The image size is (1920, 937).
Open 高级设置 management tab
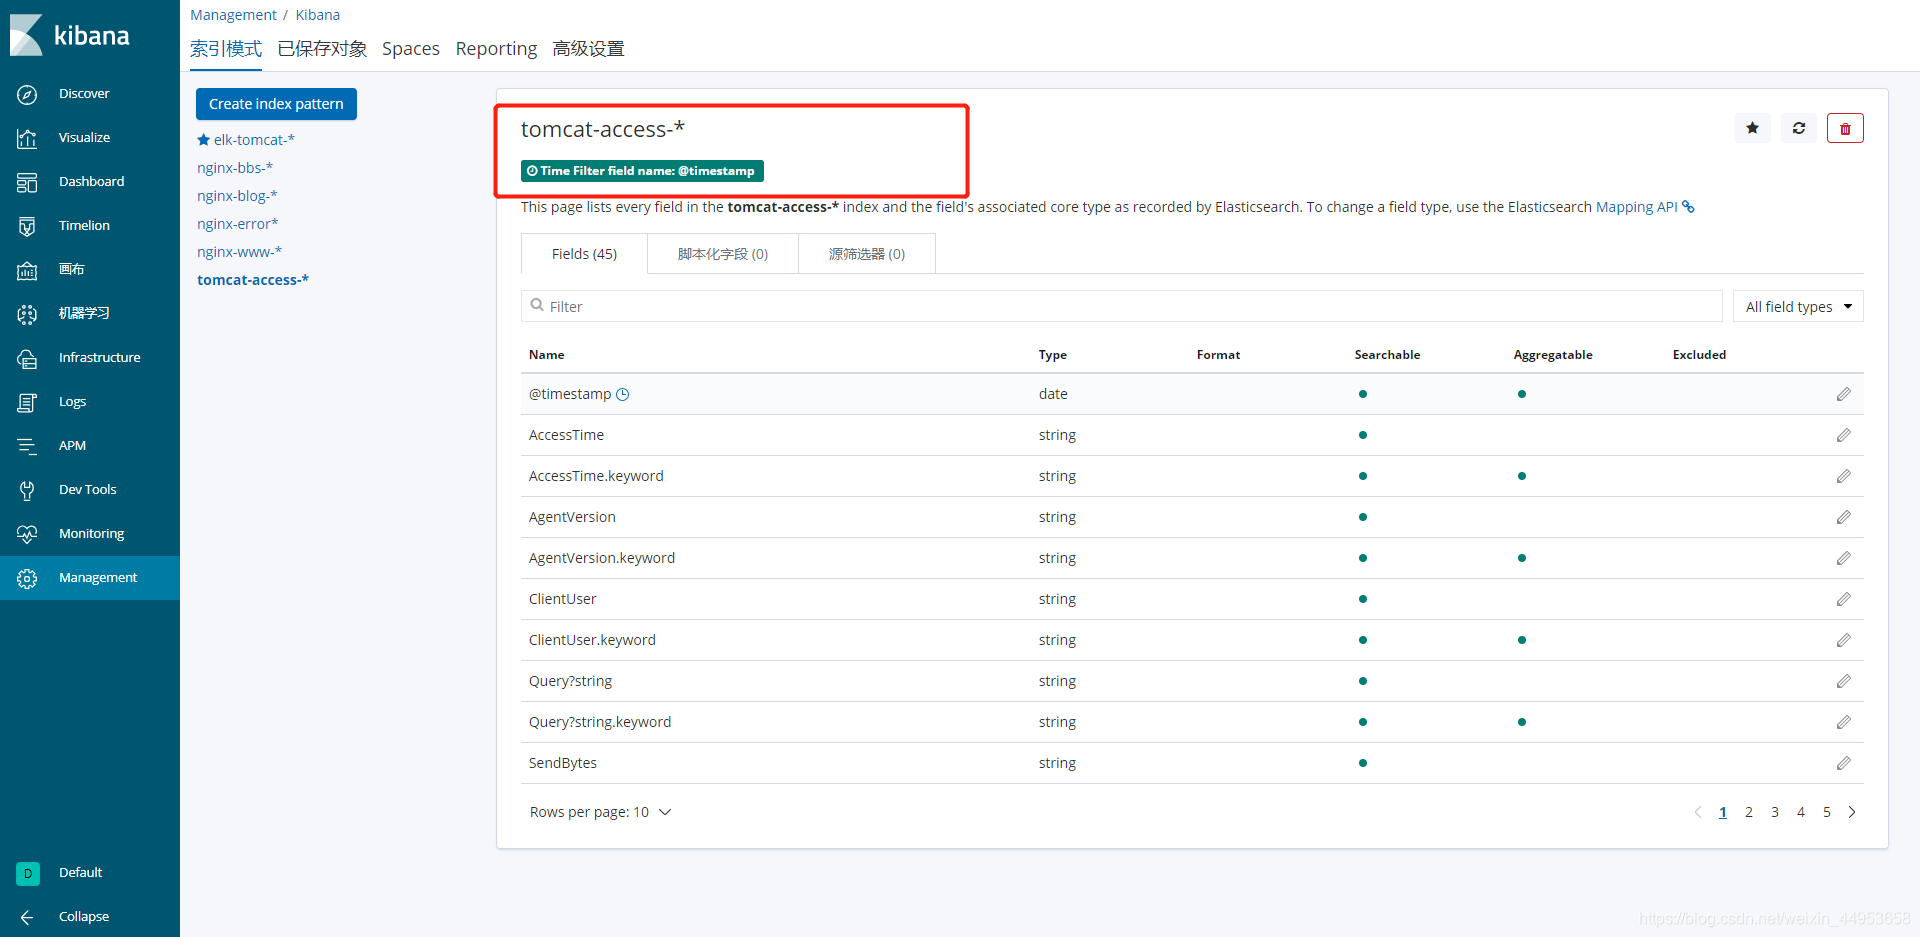point(588,49)
